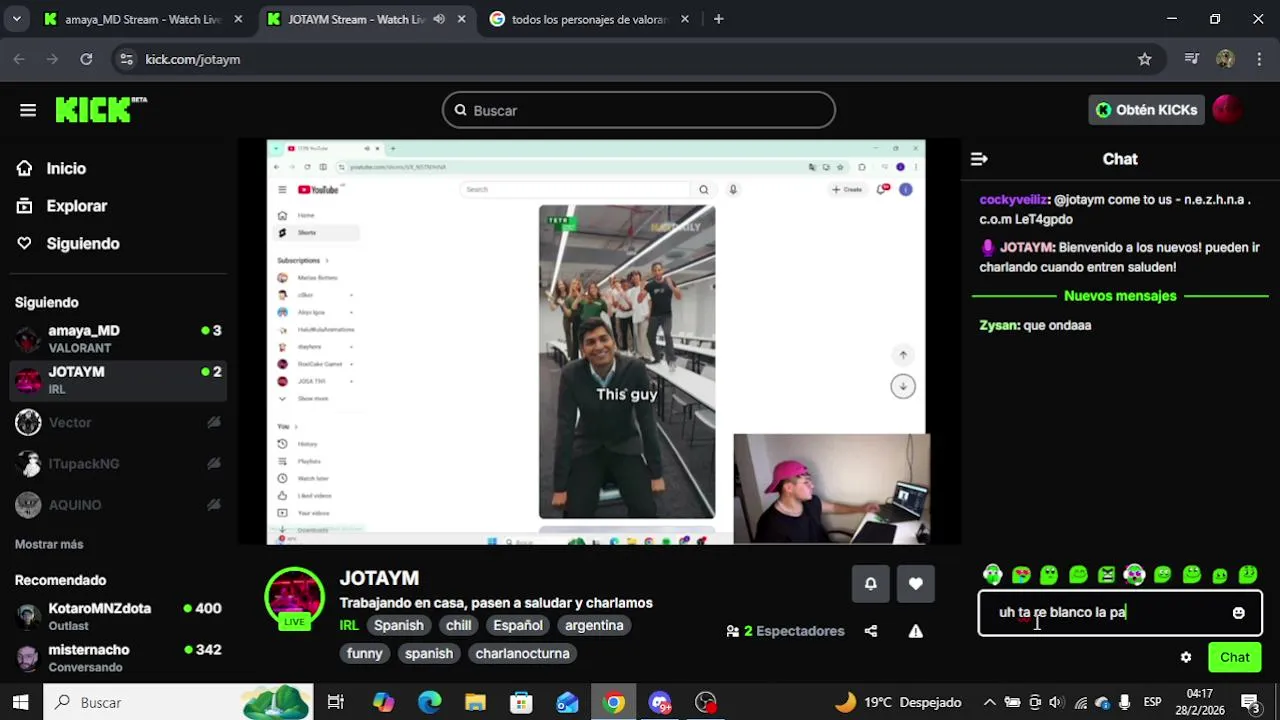
Task: Open File Explorer from the taskbar
Action: click(475, 702)
